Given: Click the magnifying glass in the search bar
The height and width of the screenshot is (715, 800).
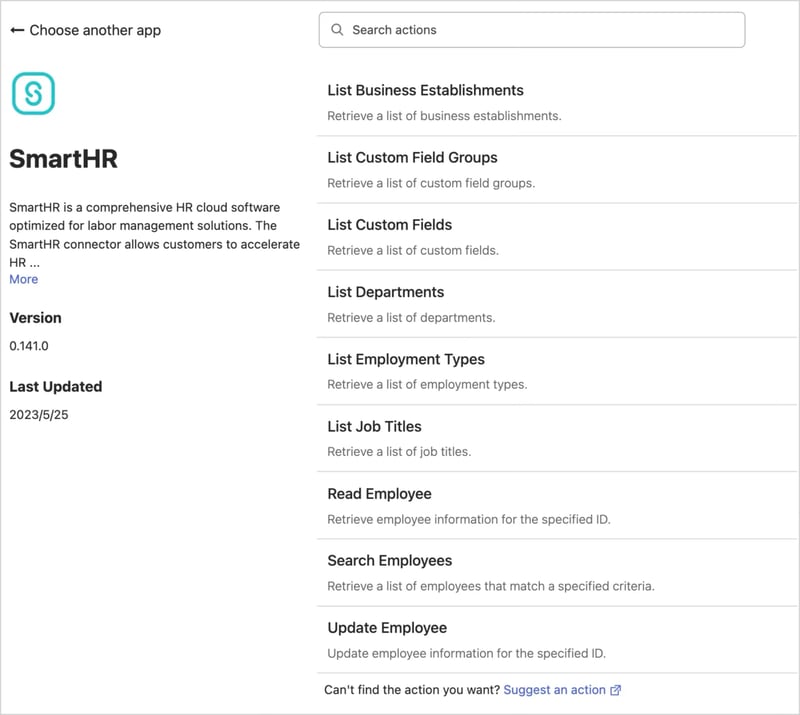Looking at the screenshot, I should pyautogui.click(x=337, y=30).
